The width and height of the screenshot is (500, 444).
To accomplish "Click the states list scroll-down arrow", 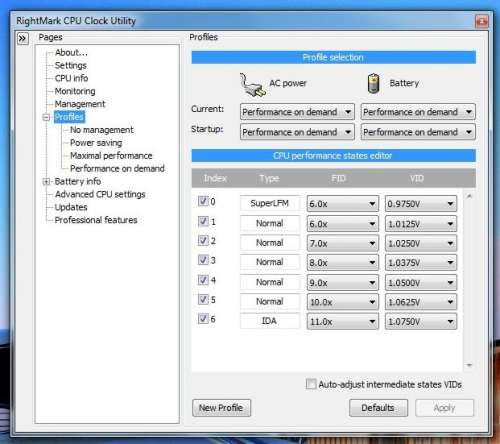I will 469,365.
